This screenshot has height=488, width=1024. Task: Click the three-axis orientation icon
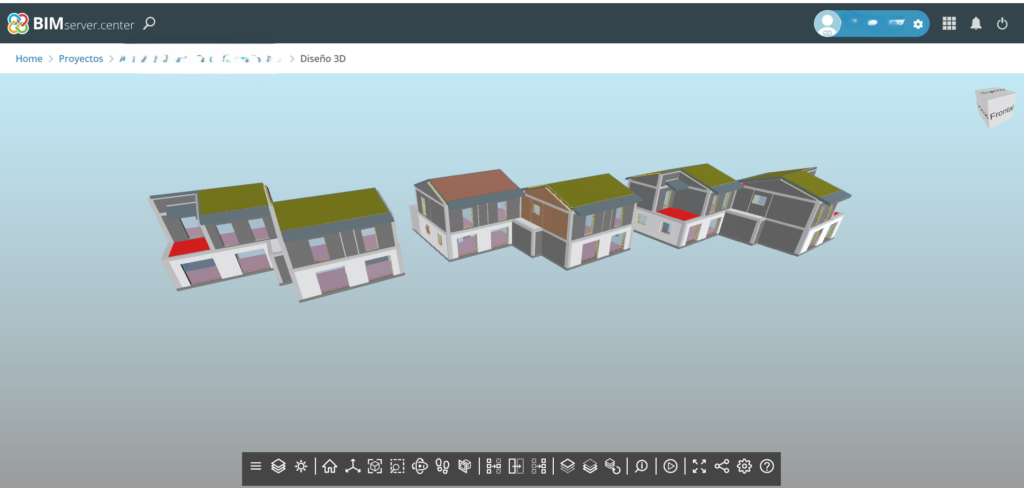tap(352, 466)
